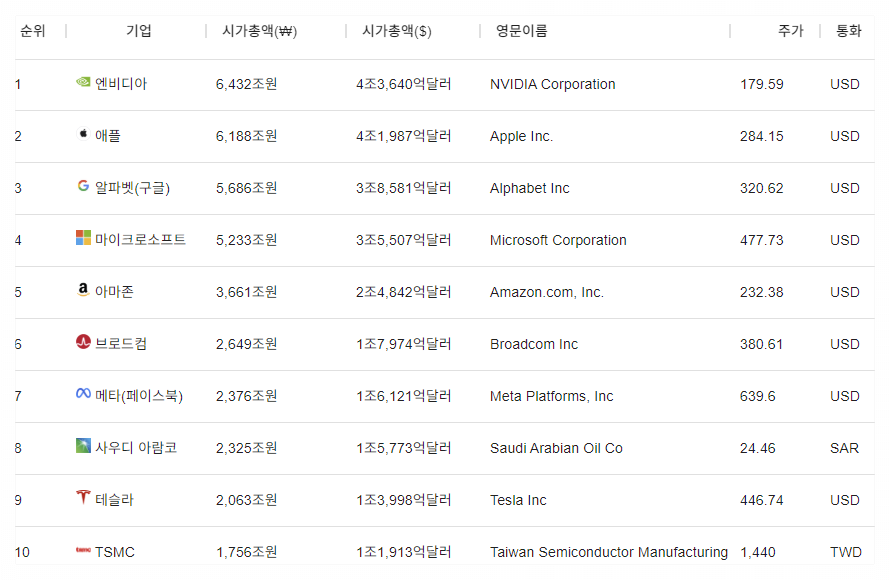Click the Microsoft four-color logo icon
The image size is (890, 580).
(83, 238)
